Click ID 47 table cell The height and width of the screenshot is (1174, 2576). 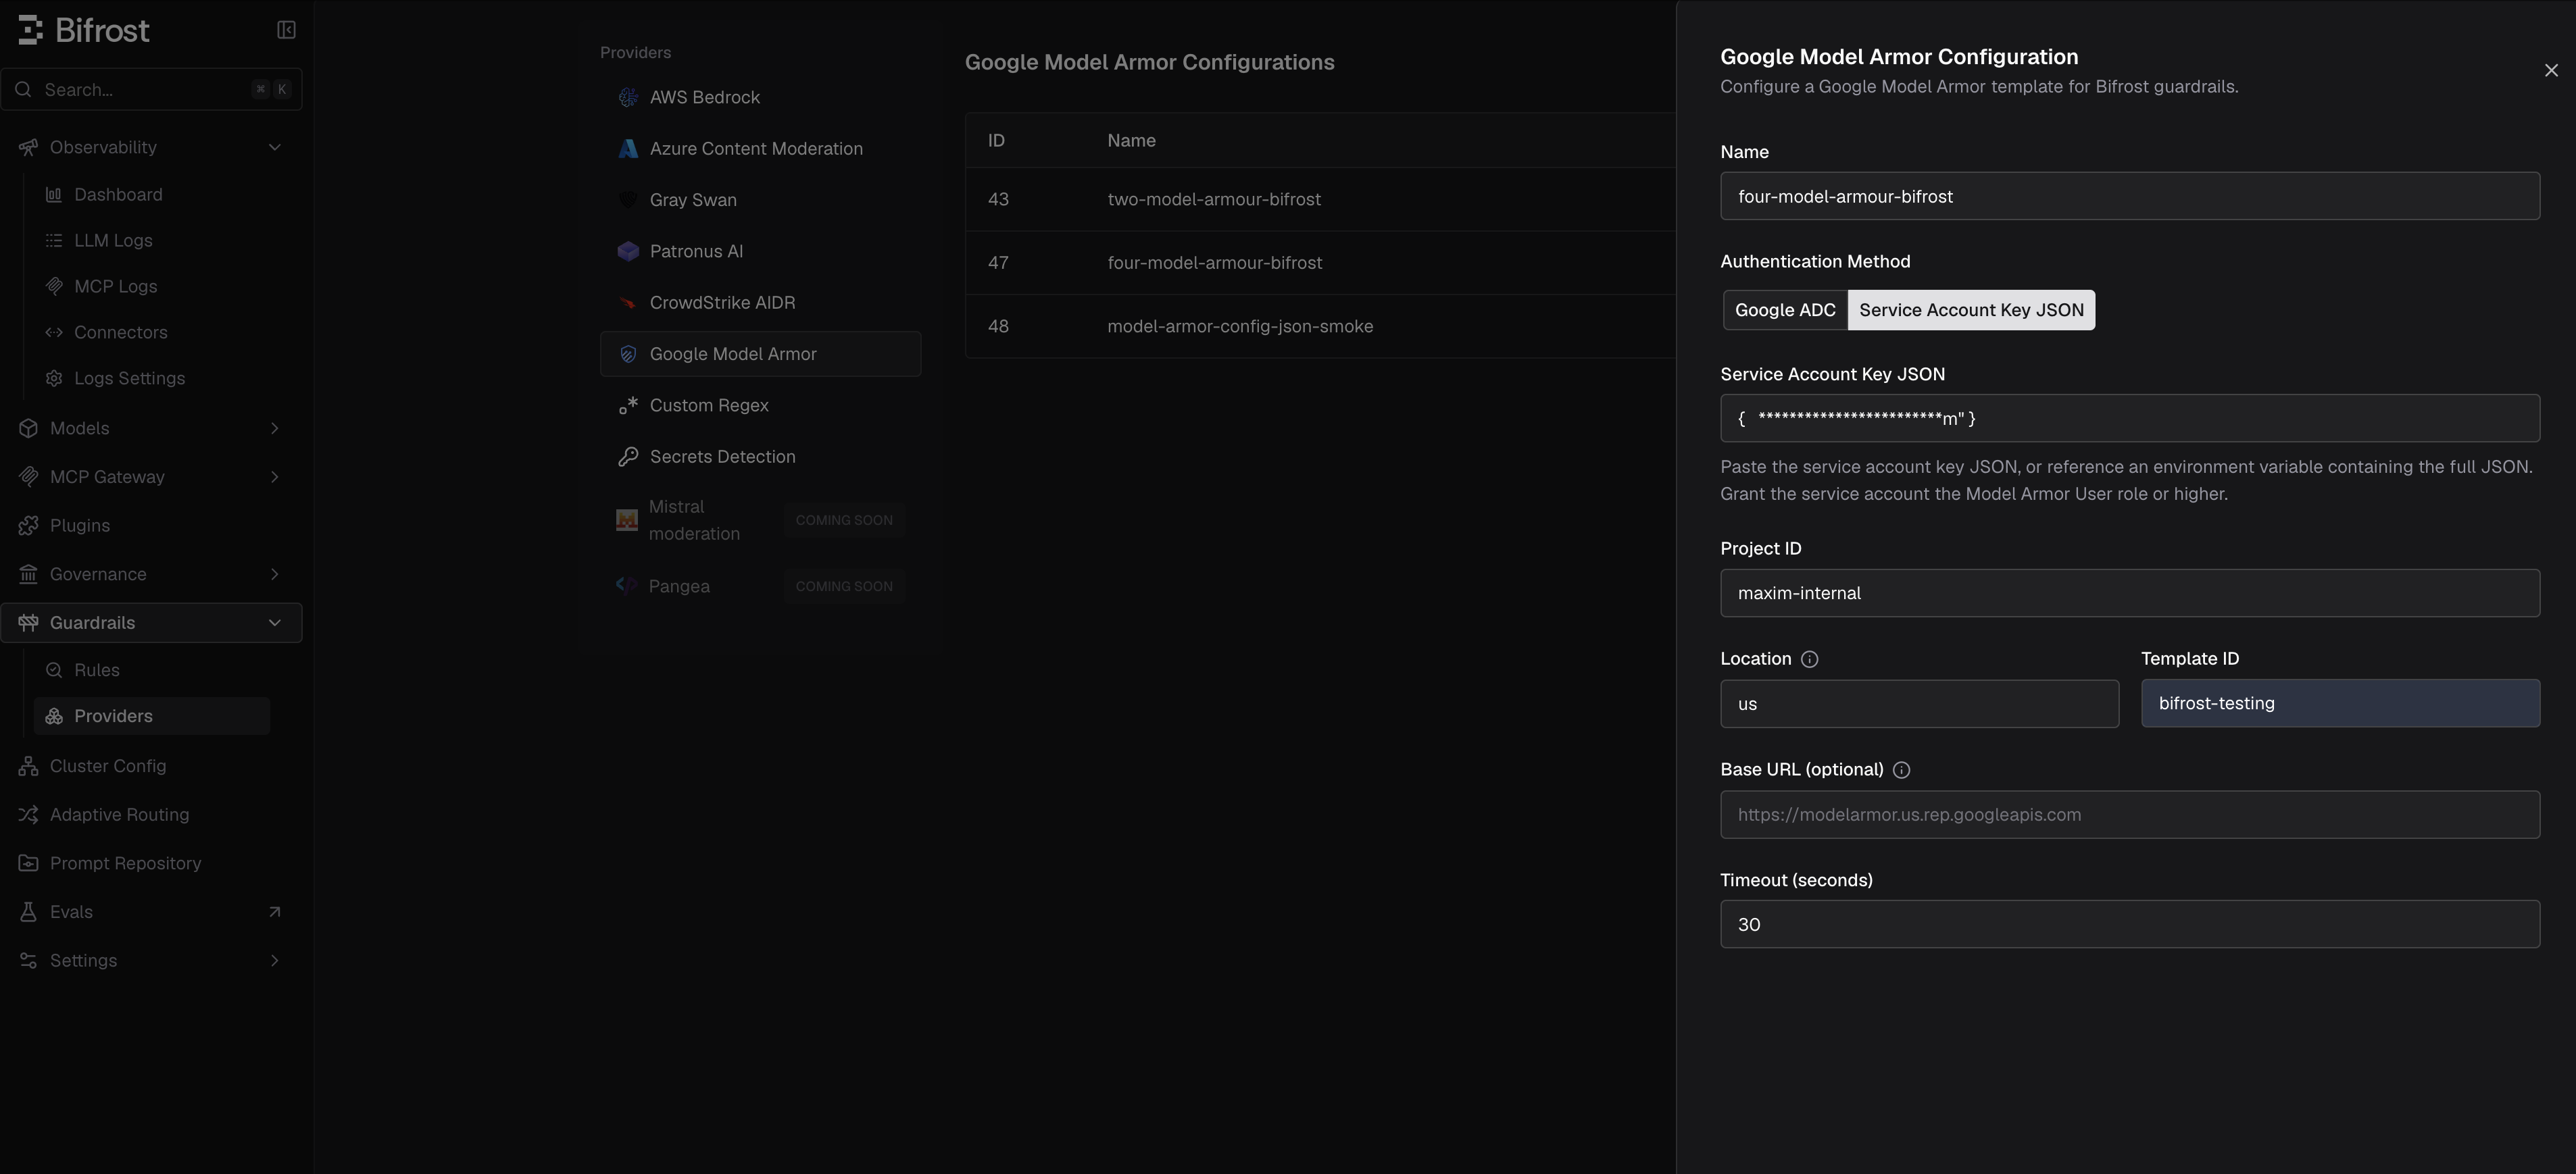(x=998, y=263)
